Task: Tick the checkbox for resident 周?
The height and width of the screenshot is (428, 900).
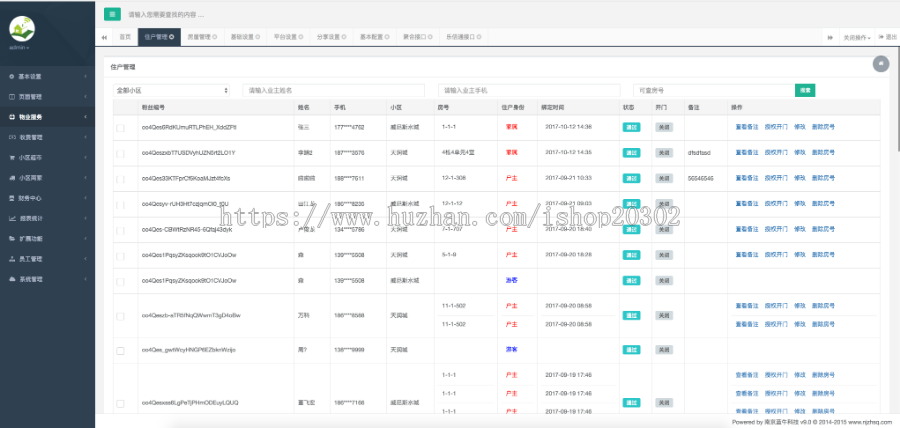Action: tap(120, 351)
